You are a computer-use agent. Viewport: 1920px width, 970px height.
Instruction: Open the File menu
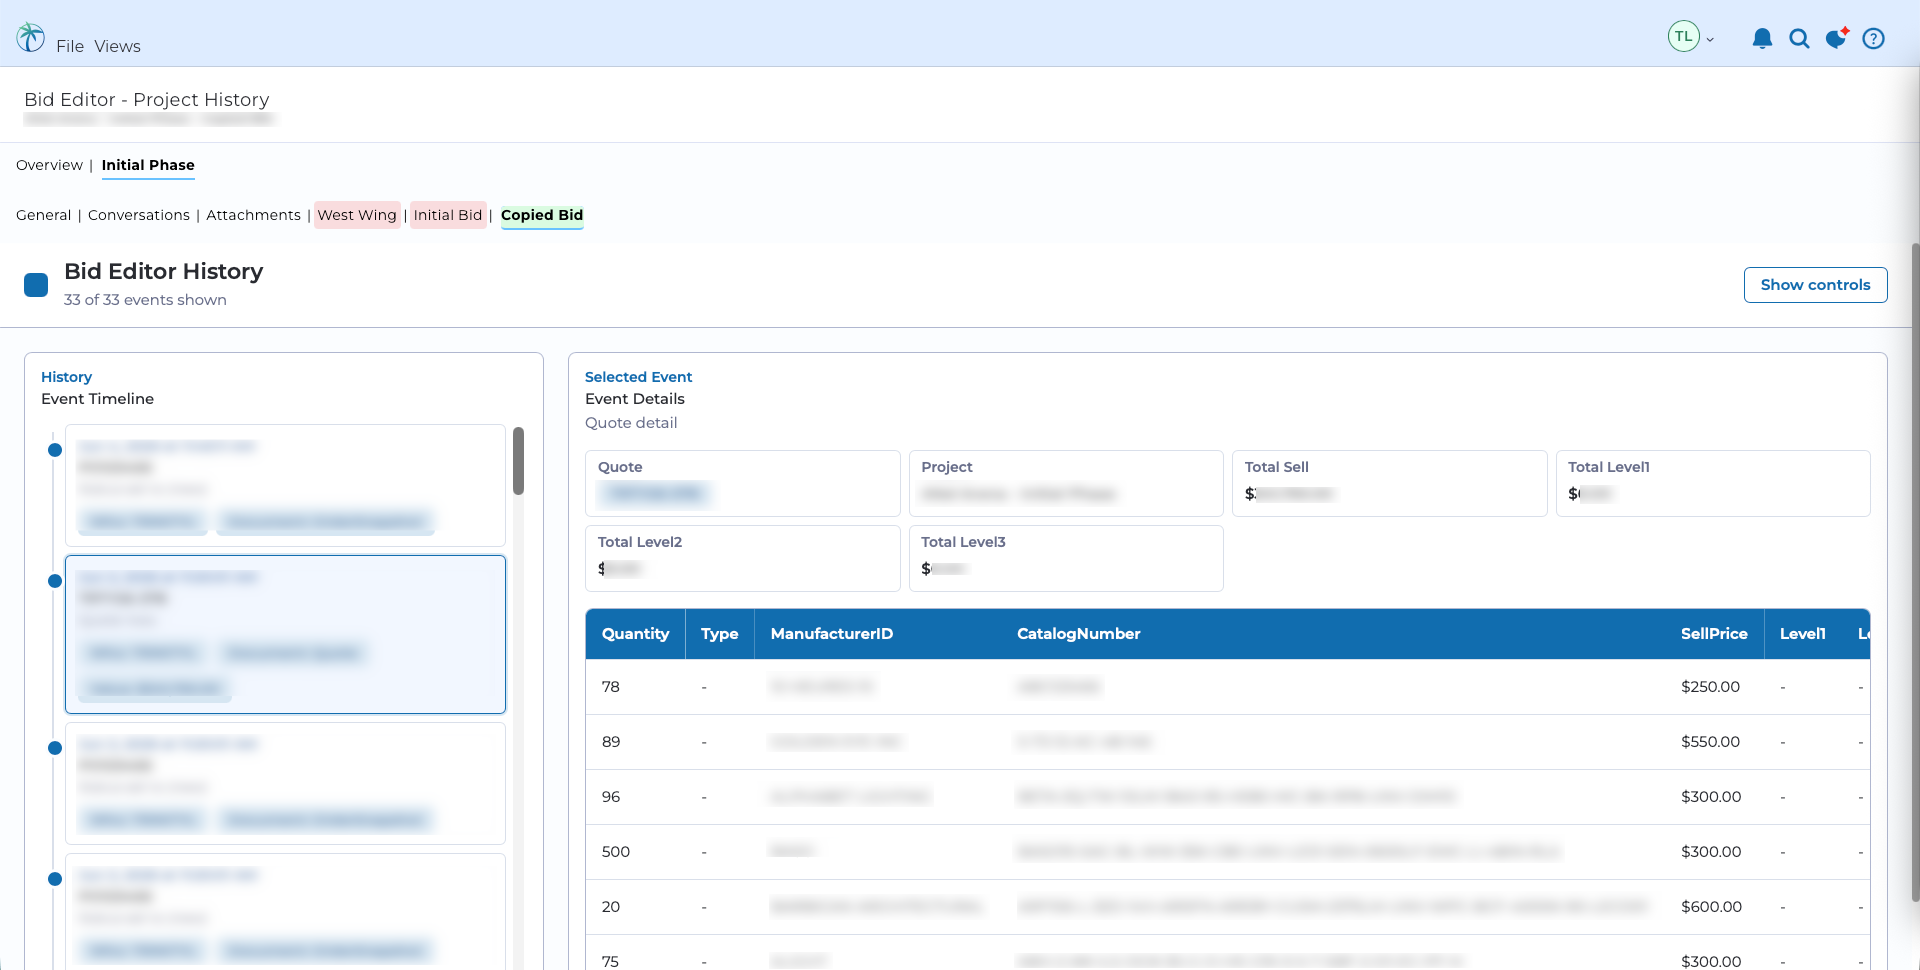click(70, 46)
